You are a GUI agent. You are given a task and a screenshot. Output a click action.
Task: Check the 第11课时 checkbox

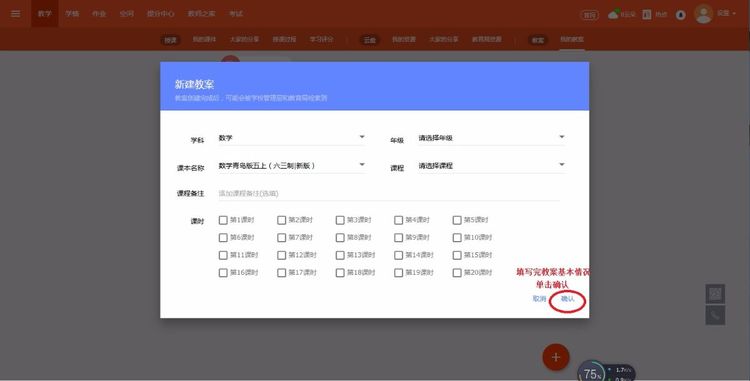(x=223, y=255)
